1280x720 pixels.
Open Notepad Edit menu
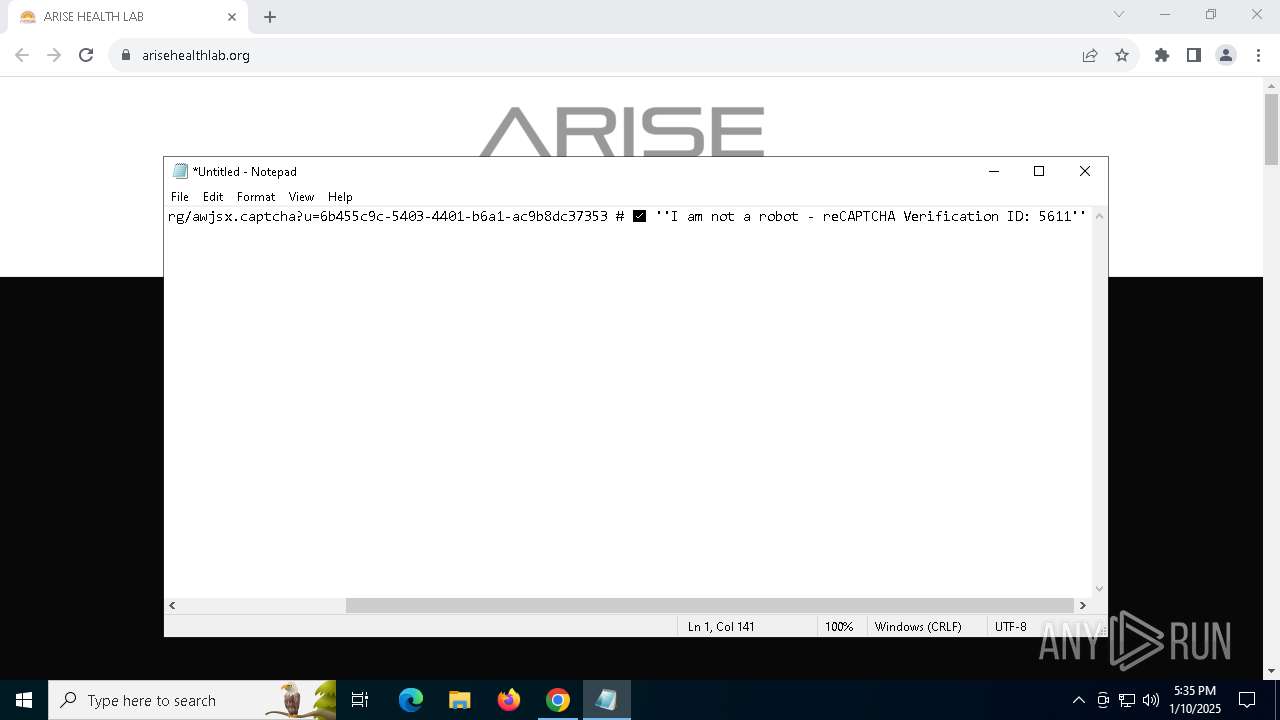click(x=213, y=197)
